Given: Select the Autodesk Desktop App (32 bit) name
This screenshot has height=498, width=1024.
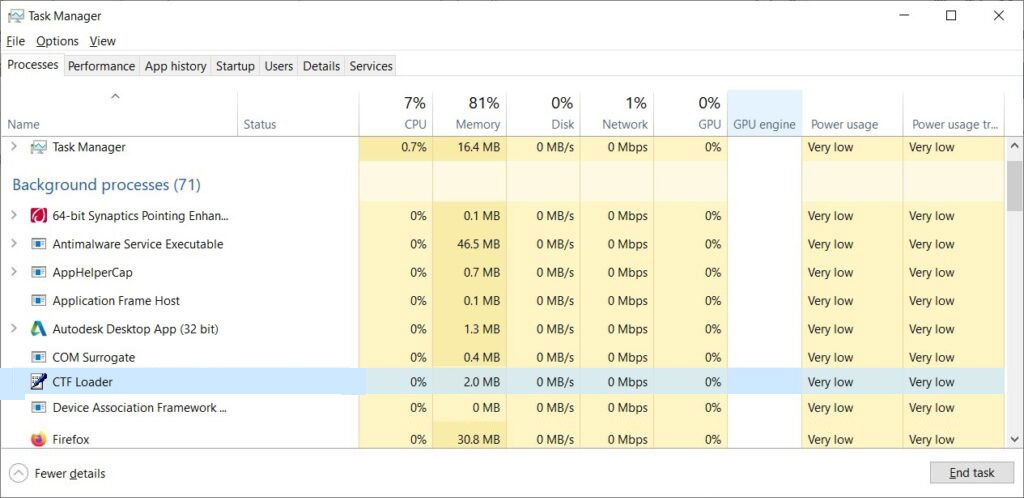Looking at the screenshot, I should point(135,330).
